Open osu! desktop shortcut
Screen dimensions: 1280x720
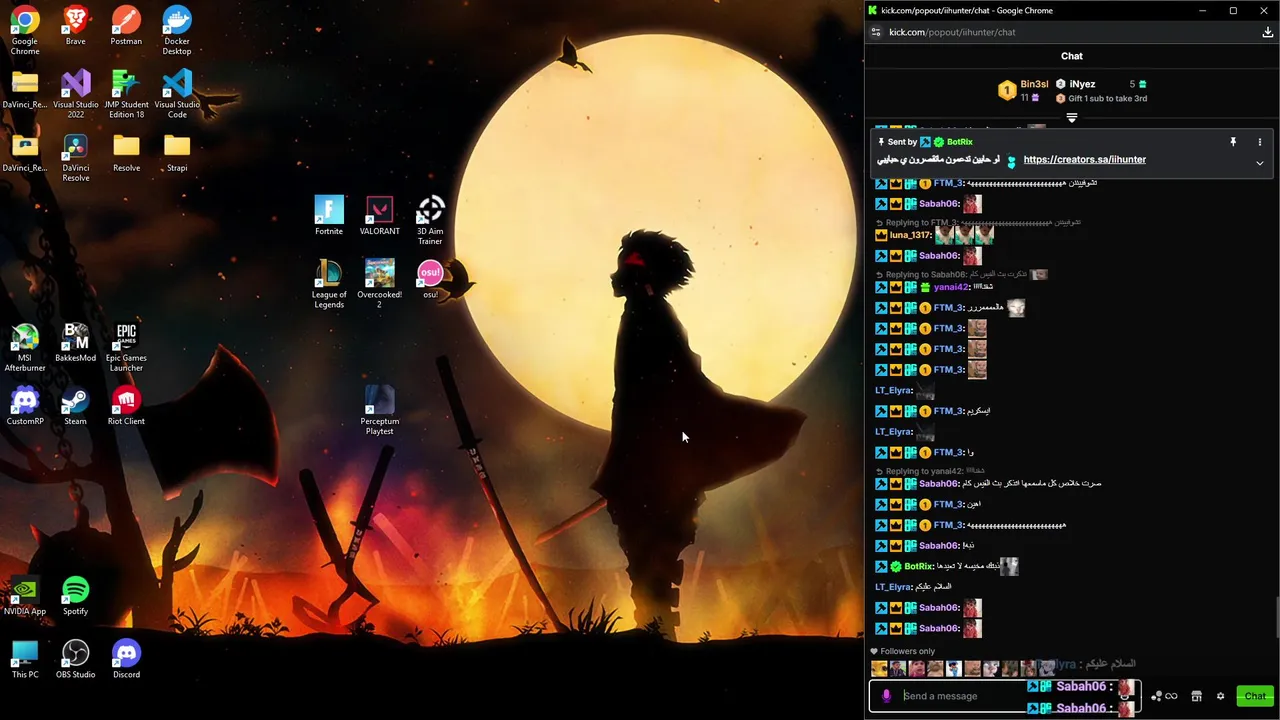430,280
